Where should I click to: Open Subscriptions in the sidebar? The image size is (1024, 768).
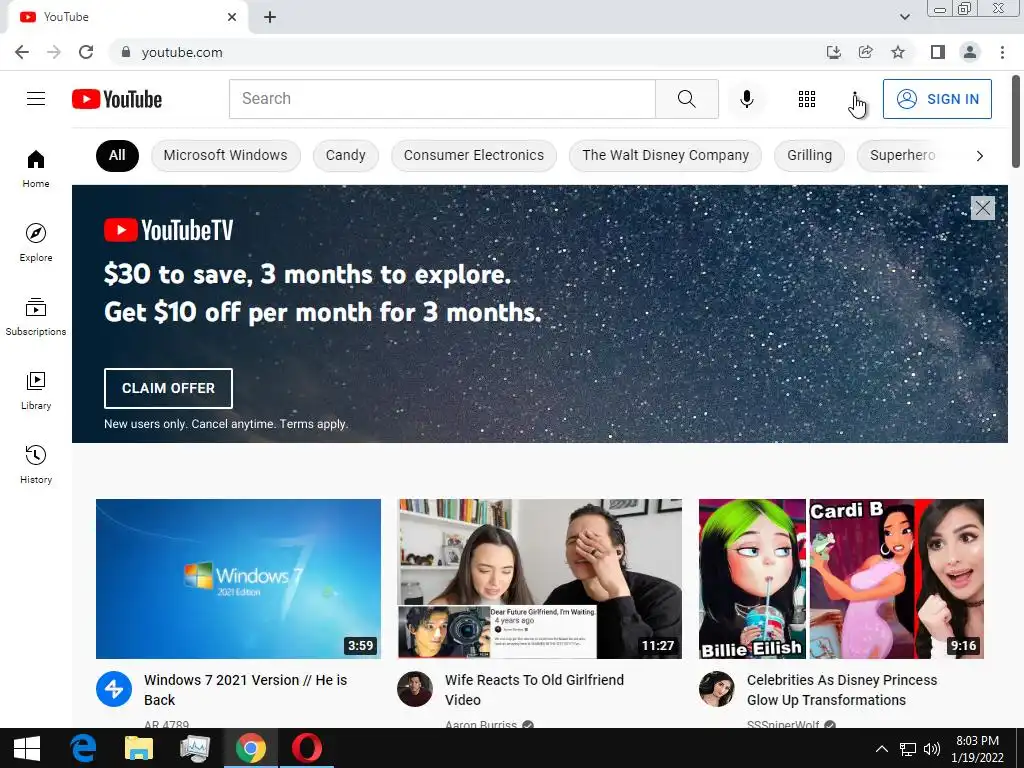[36, 317]
